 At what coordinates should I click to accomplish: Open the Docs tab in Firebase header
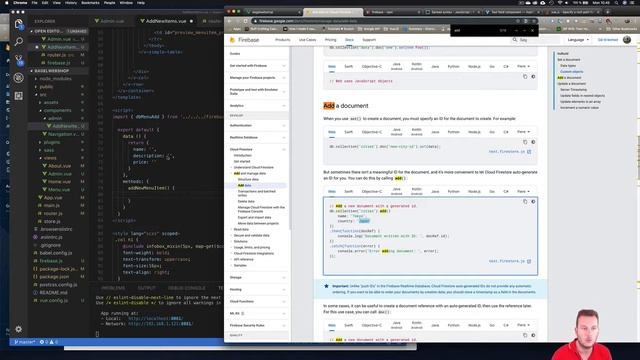pos(349,40)
